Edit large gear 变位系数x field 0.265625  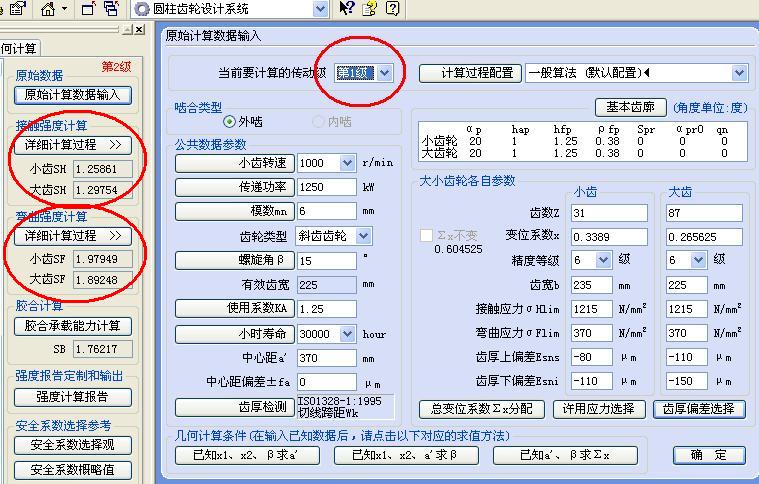pyautogui.click(x=704, y=237)
